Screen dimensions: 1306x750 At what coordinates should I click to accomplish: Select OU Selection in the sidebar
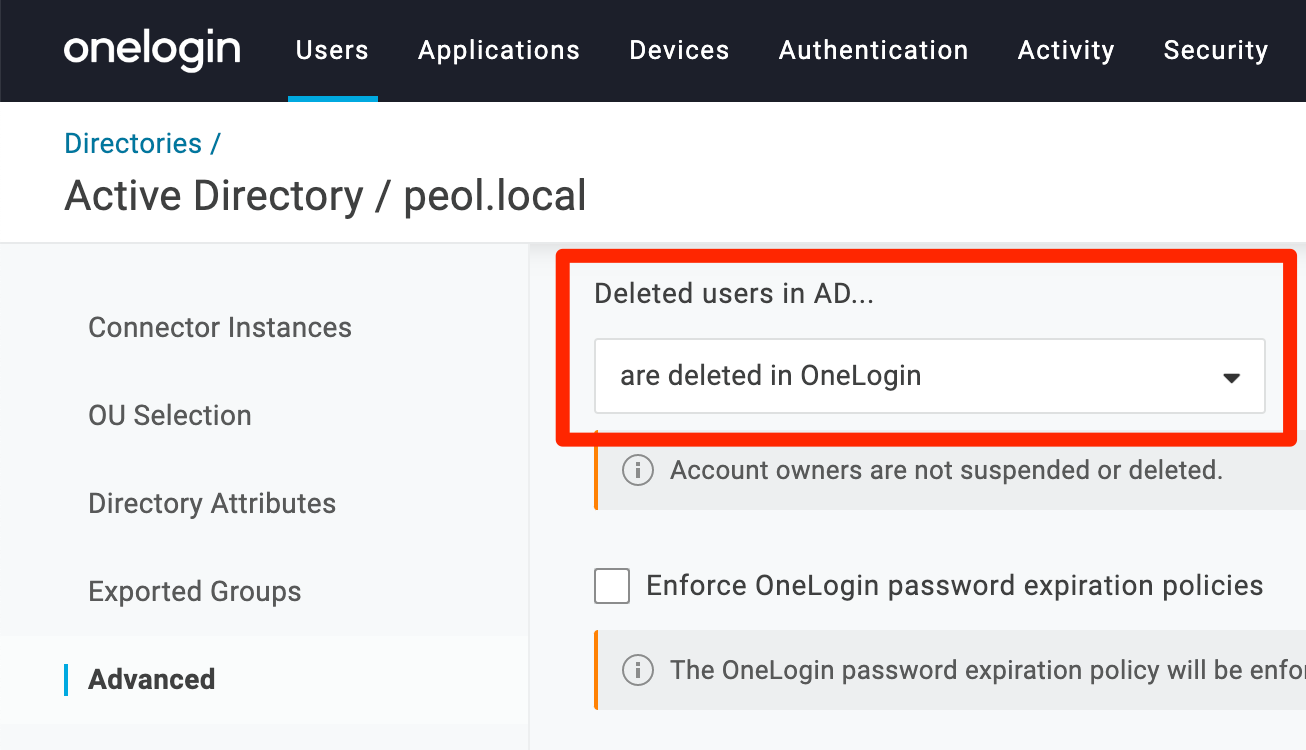[x=170, y=415]
